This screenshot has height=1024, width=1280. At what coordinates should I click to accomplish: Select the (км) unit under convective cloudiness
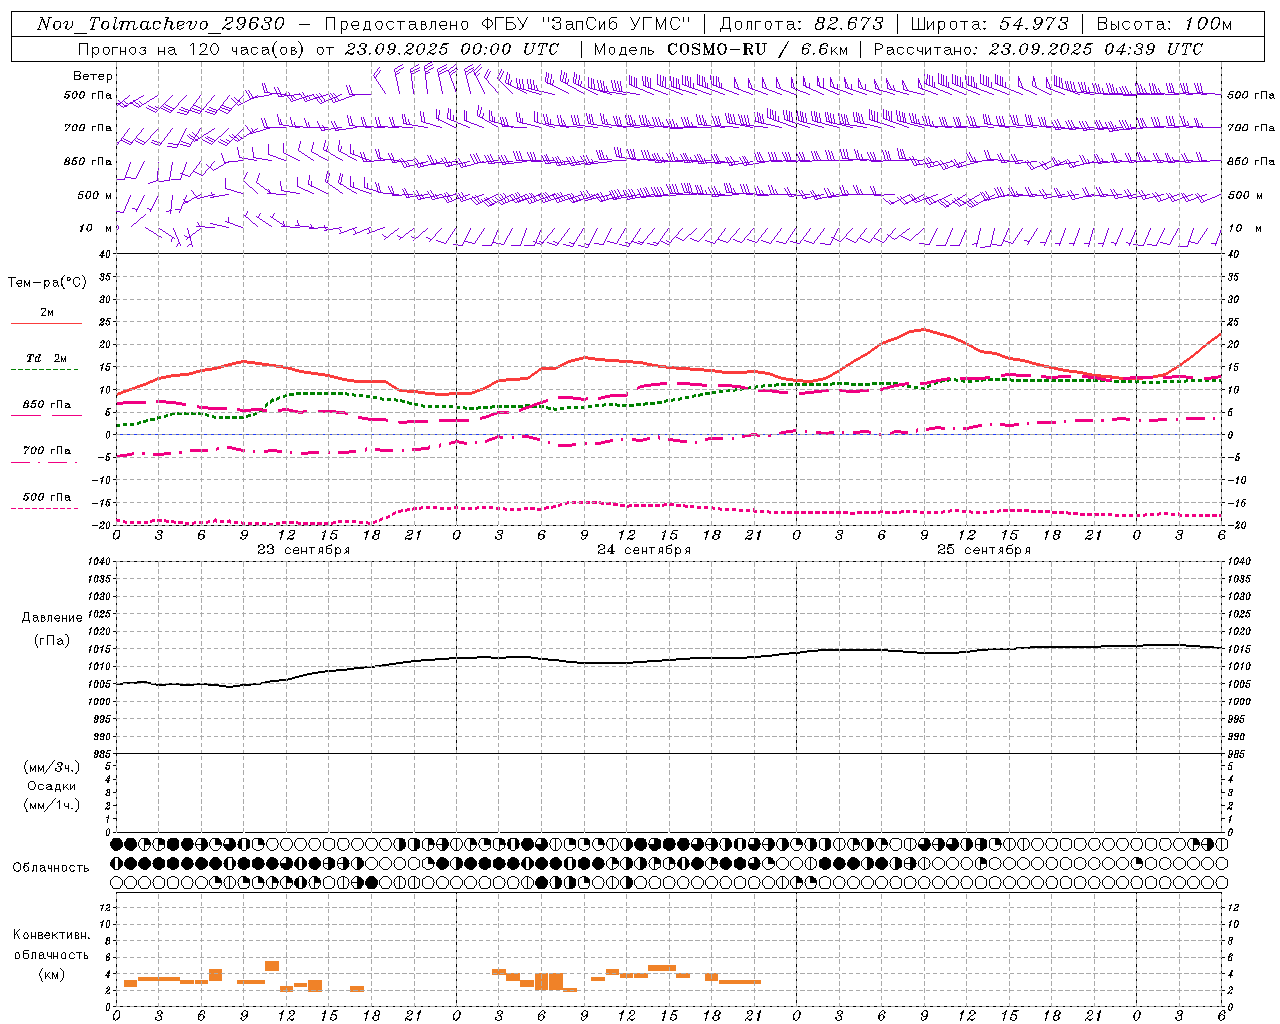point(51,974)
